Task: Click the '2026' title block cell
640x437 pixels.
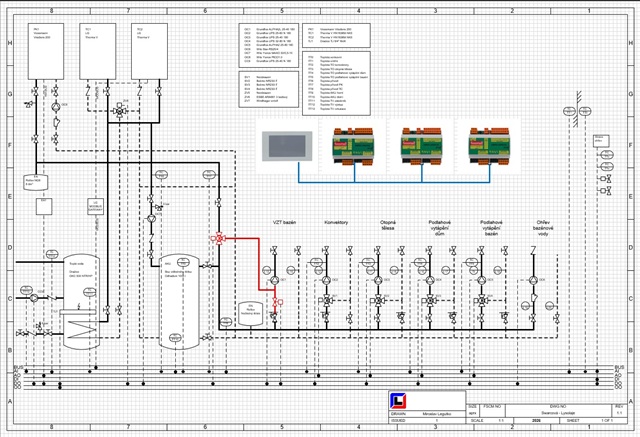Action: tap(536, 420)
